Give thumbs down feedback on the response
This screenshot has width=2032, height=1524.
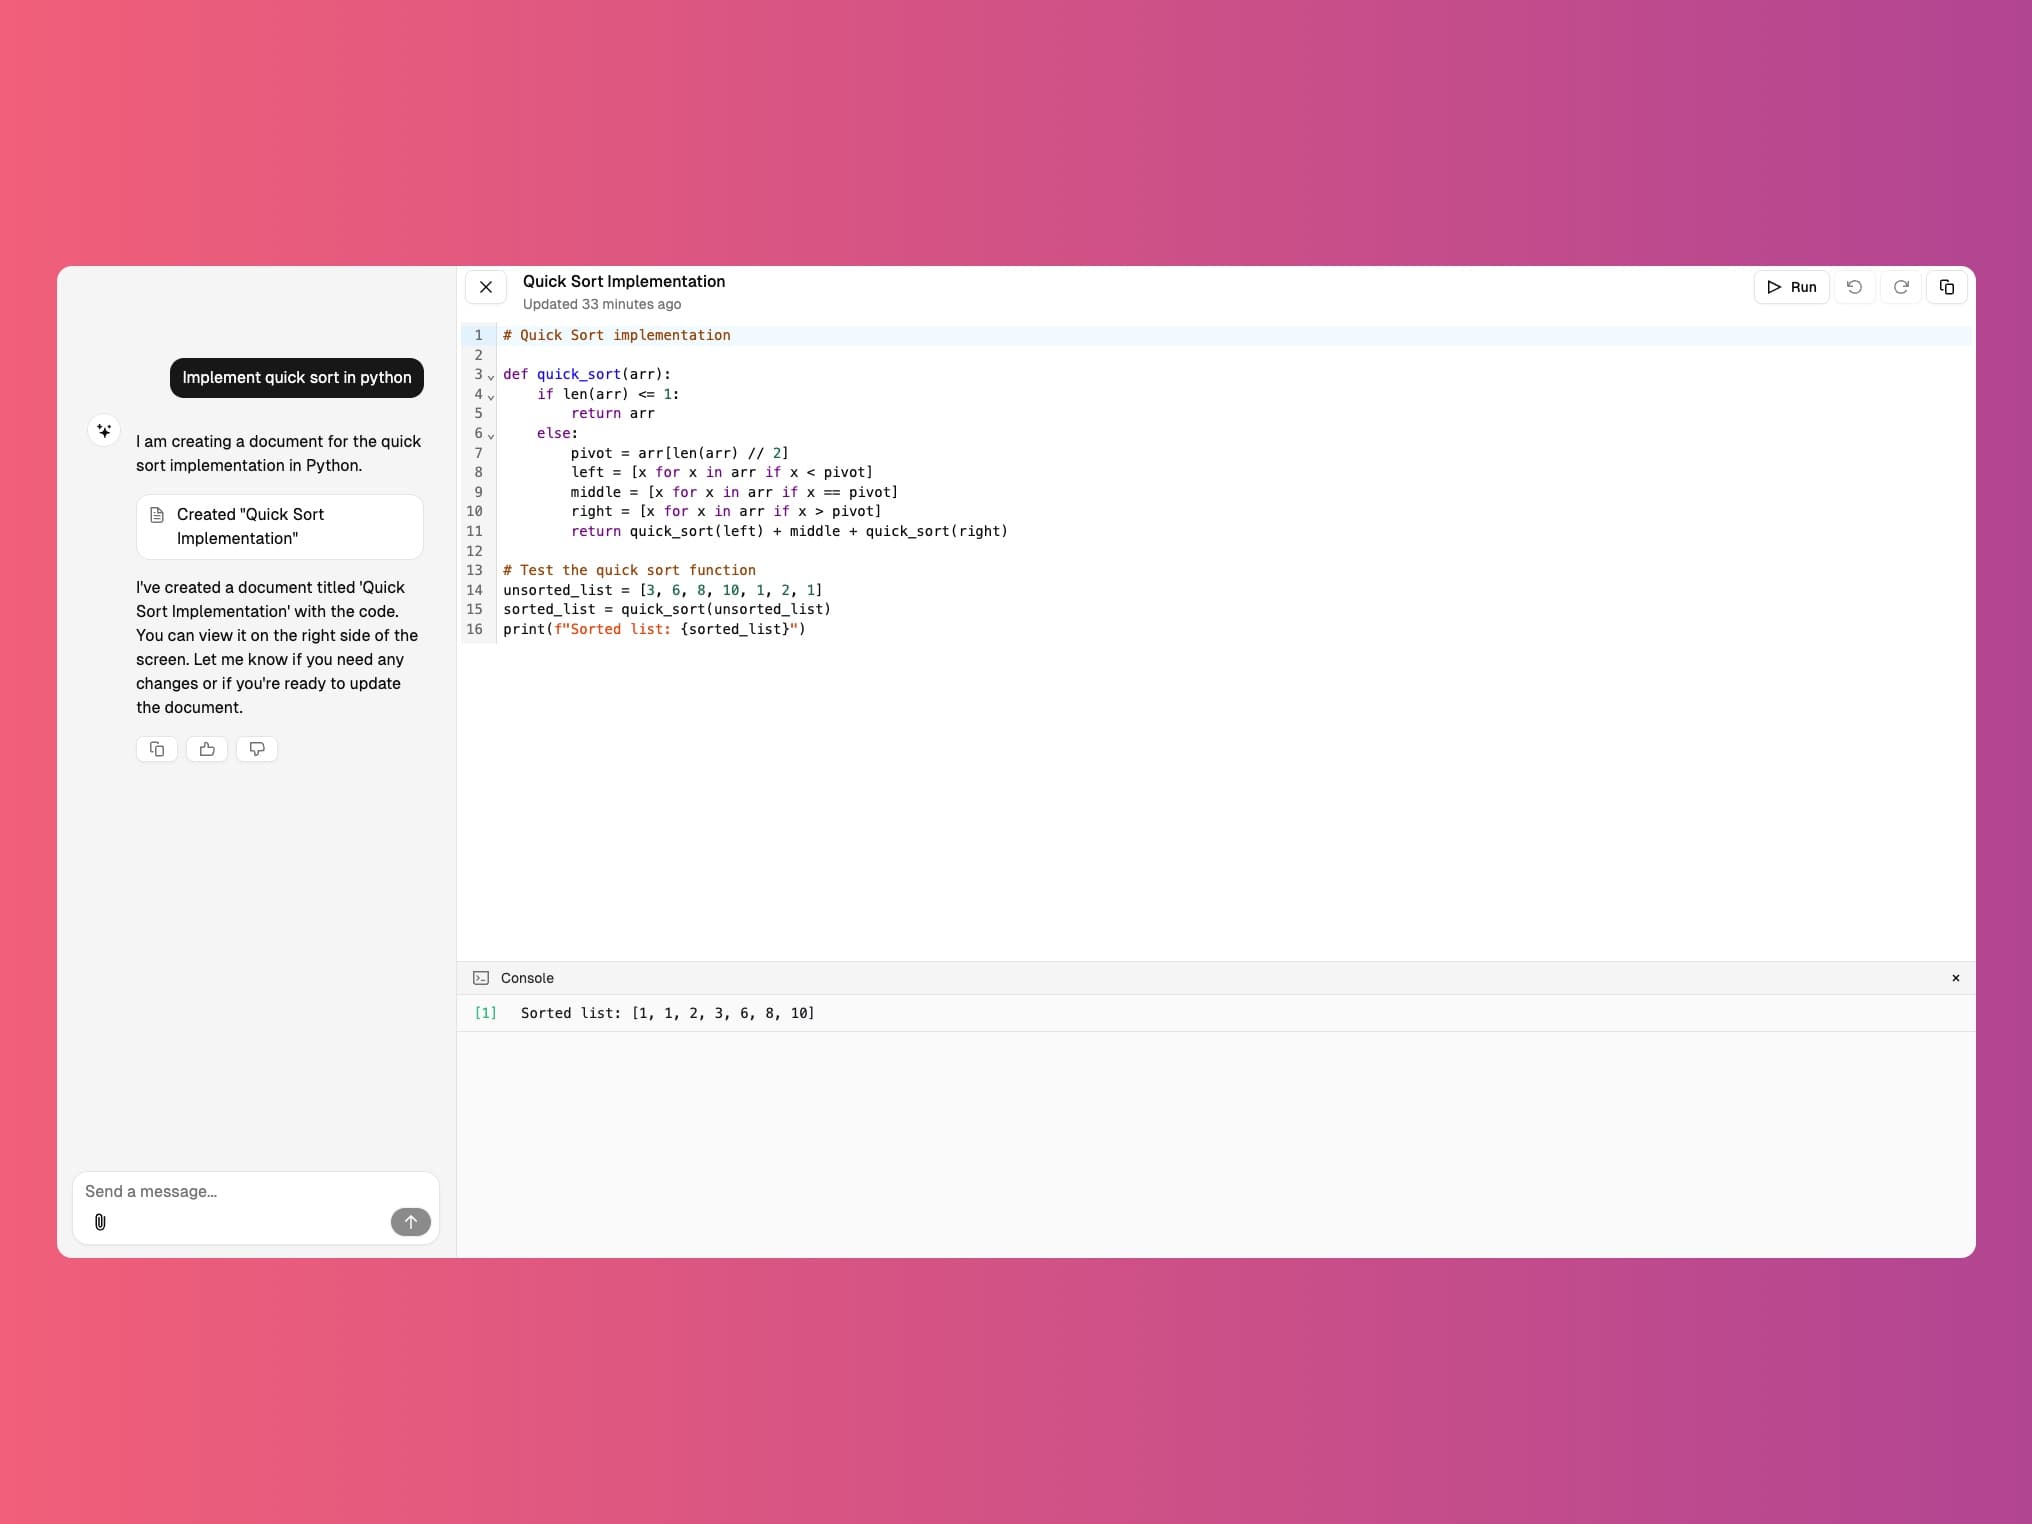(x=256, y=749)
